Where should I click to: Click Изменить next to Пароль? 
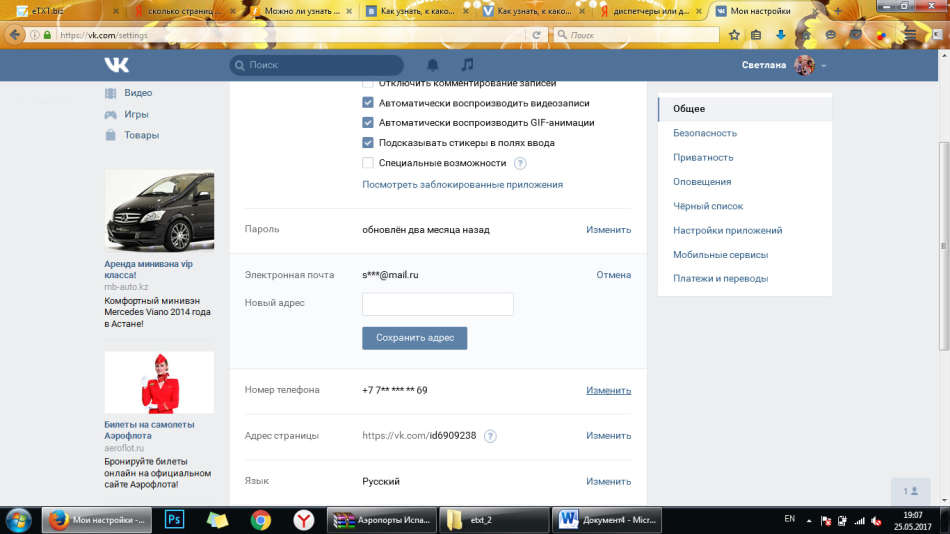click(608, 229)
